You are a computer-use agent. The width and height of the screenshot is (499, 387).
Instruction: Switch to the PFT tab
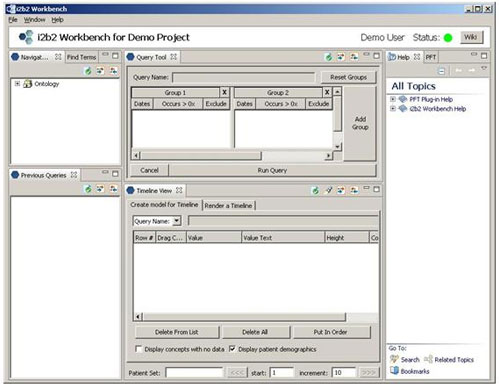431,57
